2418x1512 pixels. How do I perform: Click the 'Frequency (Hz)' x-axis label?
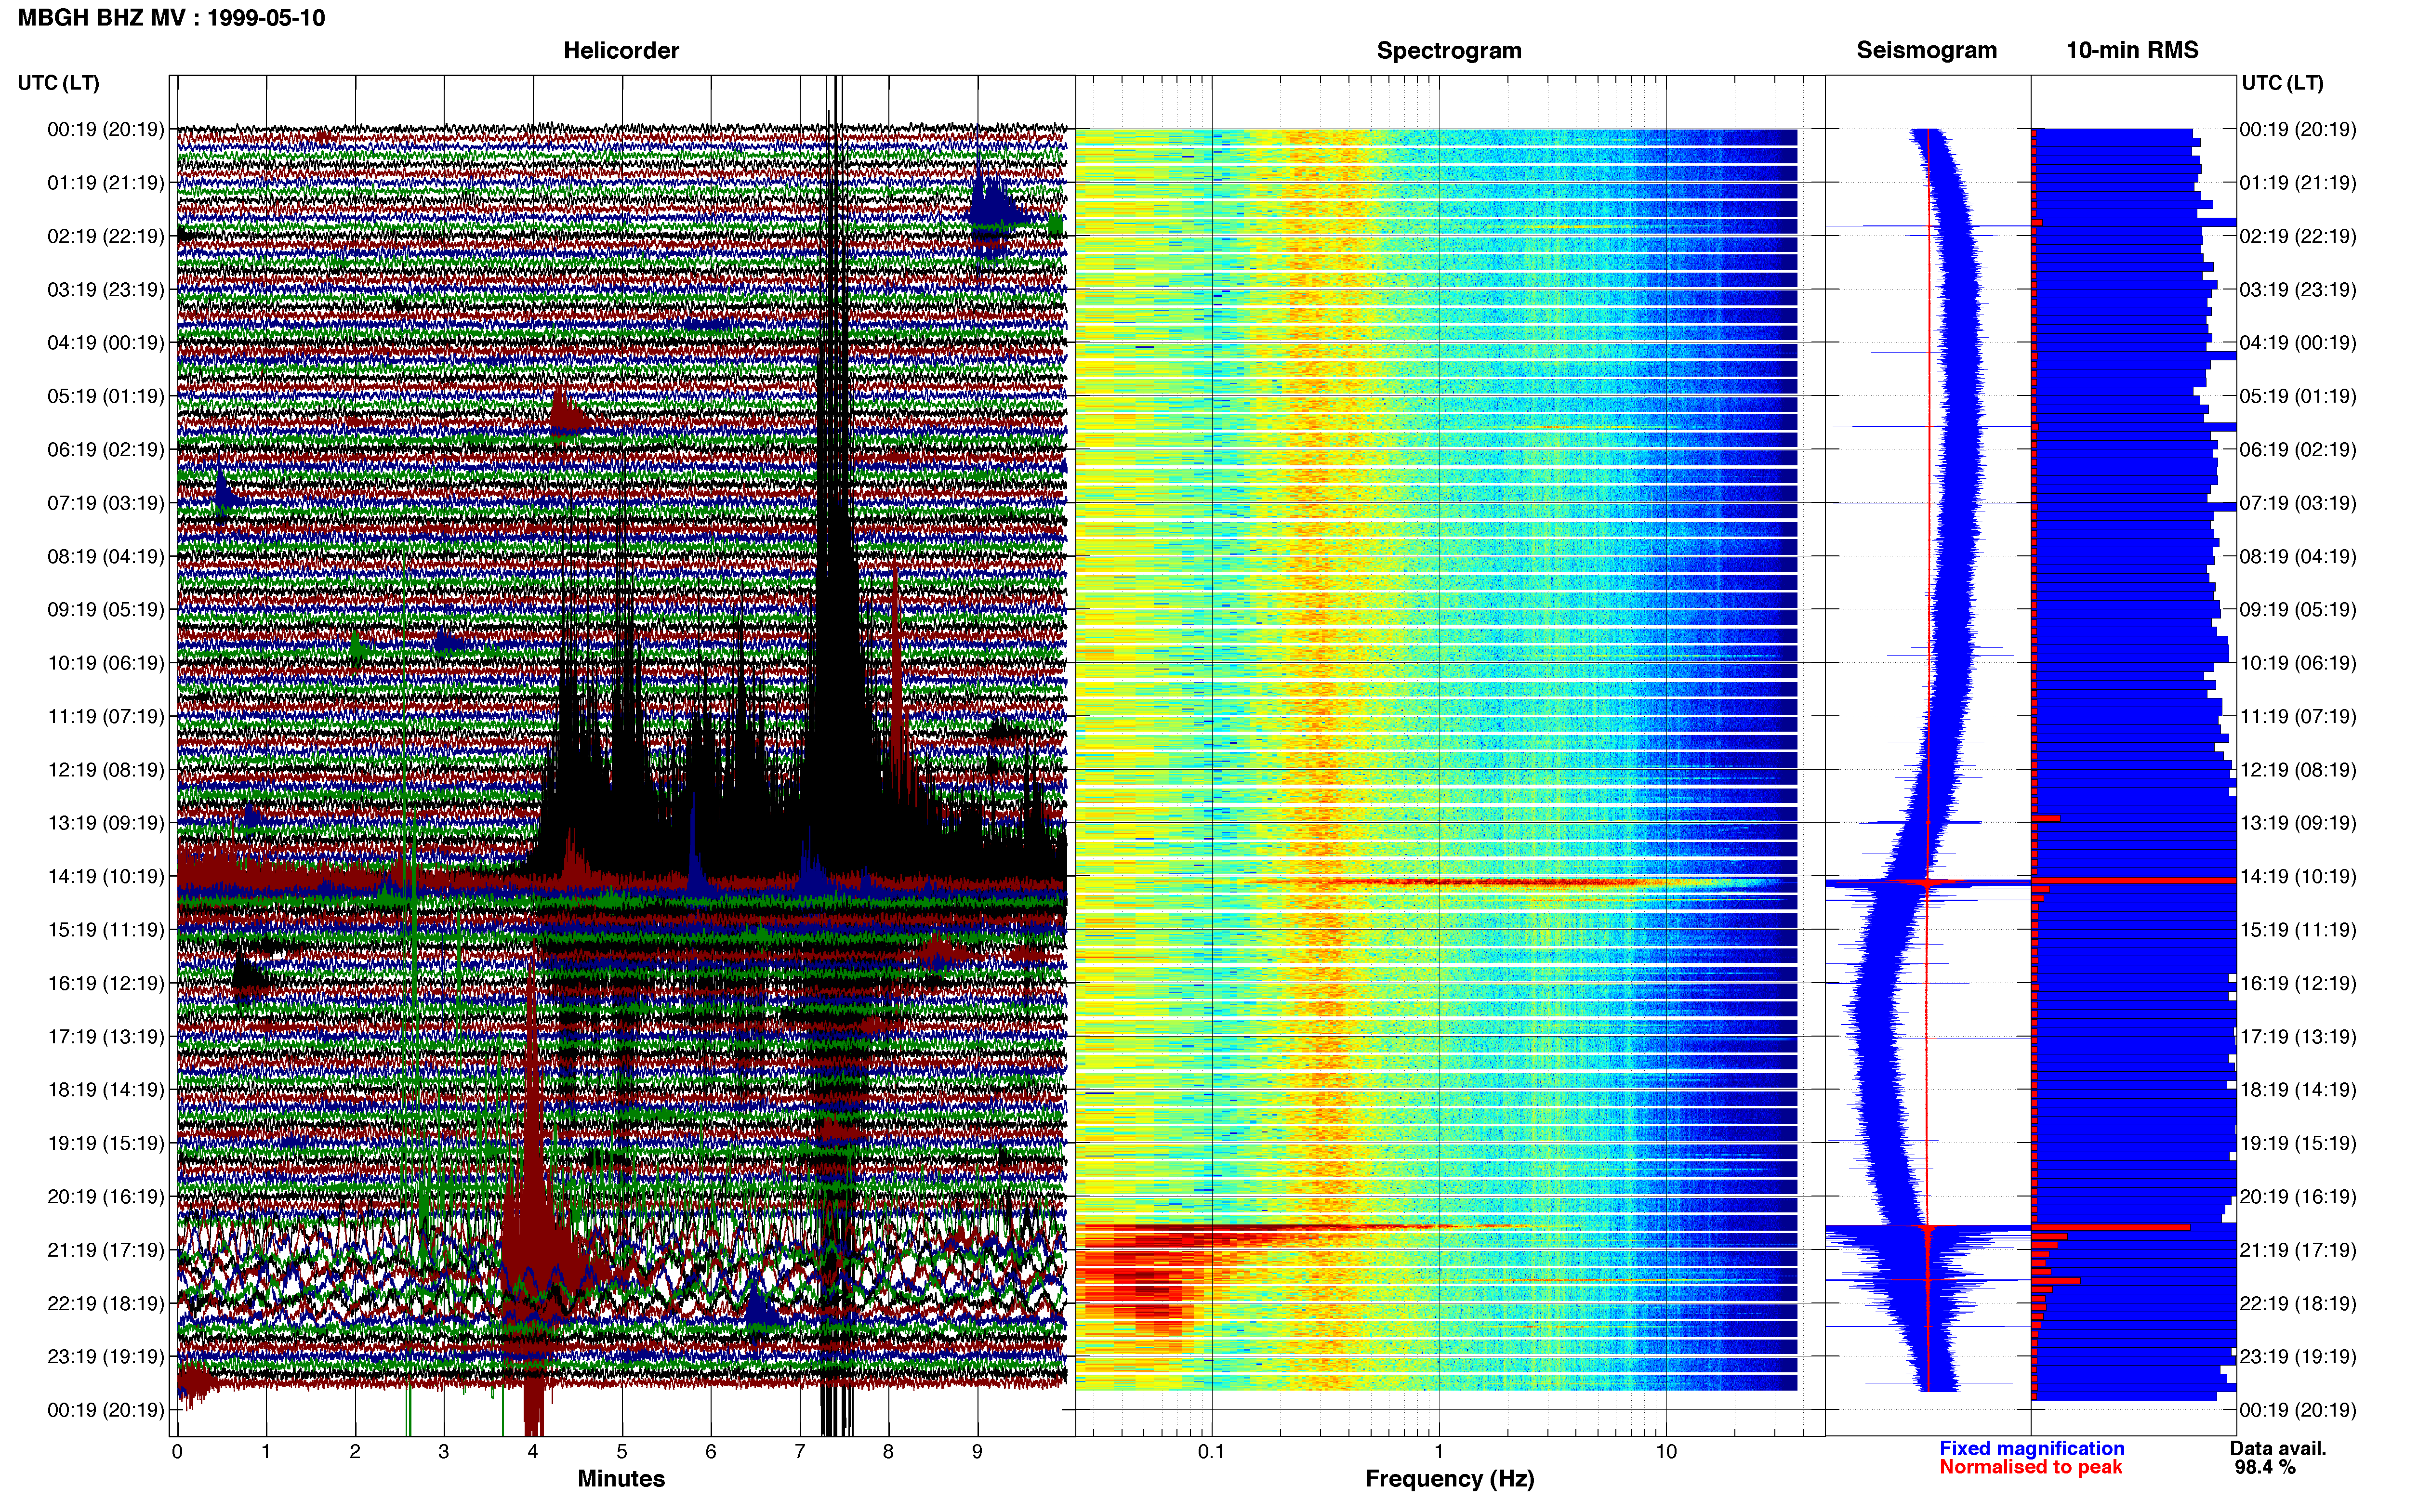tap(1449, 1479)
